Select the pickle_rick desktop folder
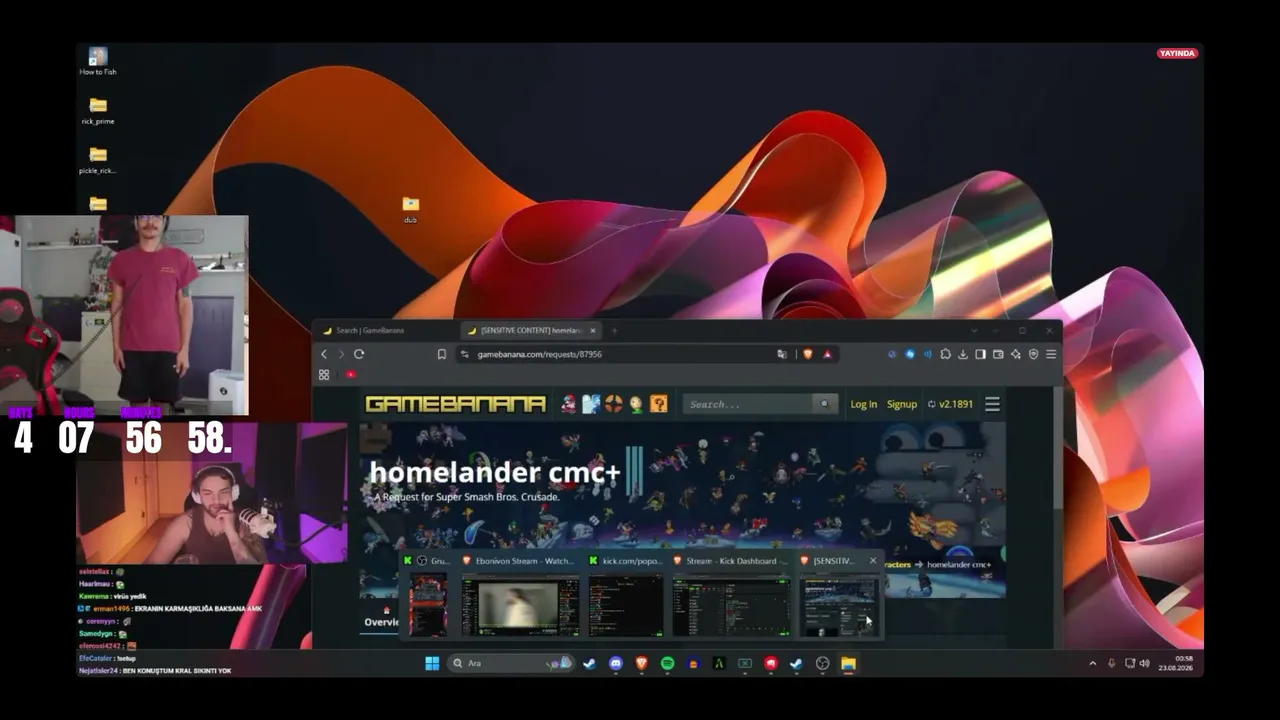Screen dimensions: 1280x720 pos(98,160)
